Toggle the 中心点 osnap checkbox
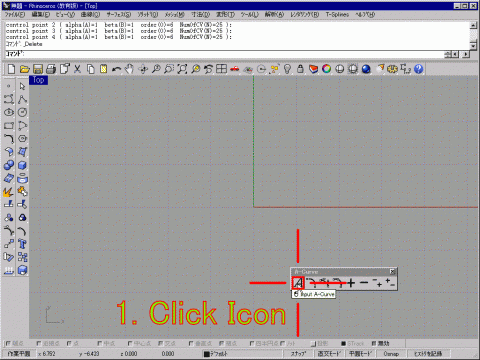 [x=130, y=343]
